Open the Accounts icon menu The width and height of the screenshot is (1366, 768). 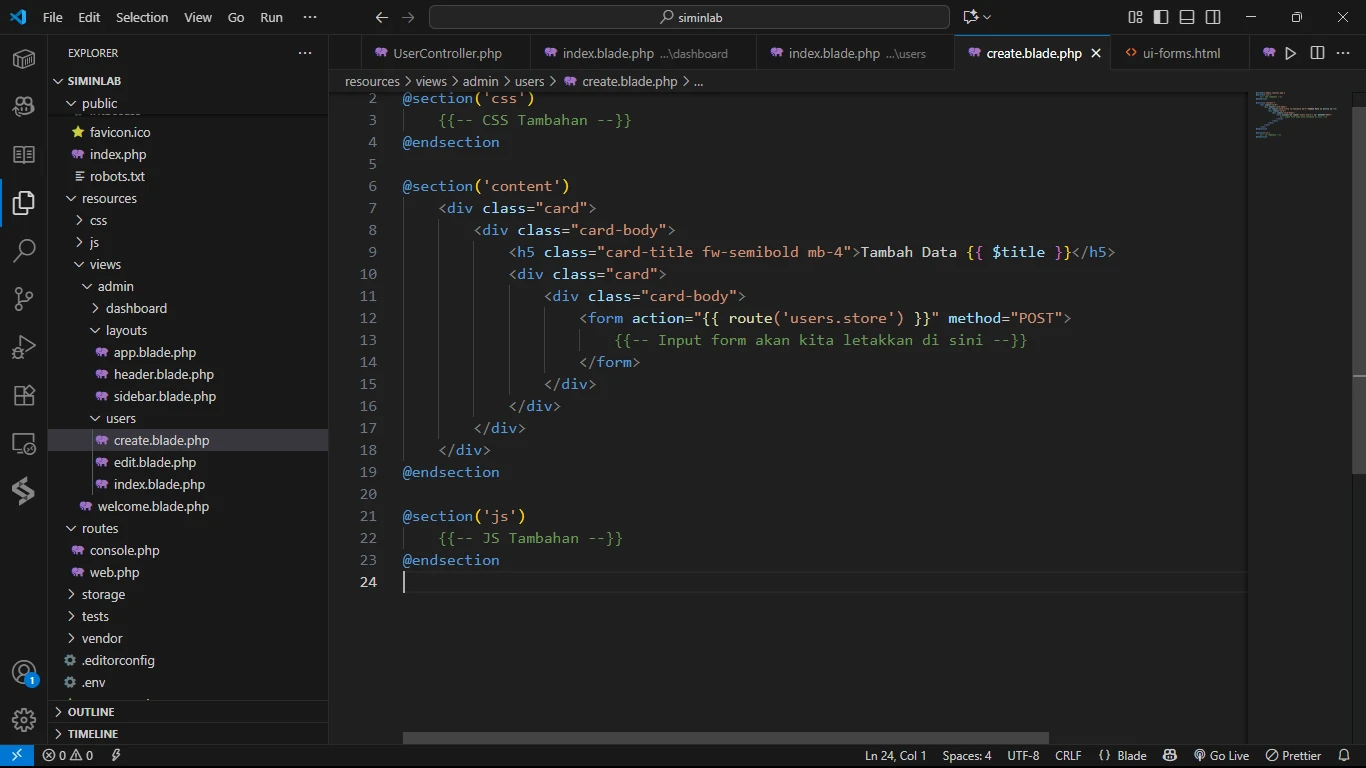(x=24, y=673)
